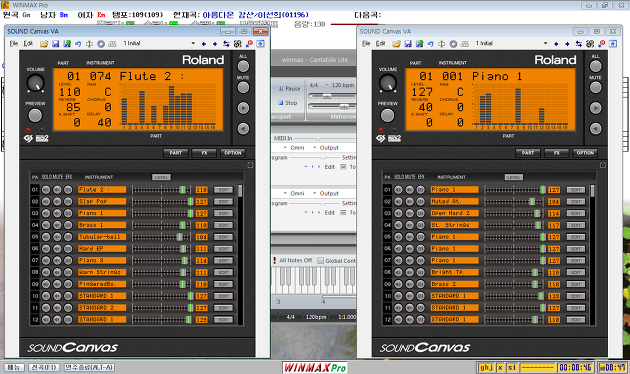
Task: Click gear icon in right Sound Canvas toolbar
Action: 453,43
